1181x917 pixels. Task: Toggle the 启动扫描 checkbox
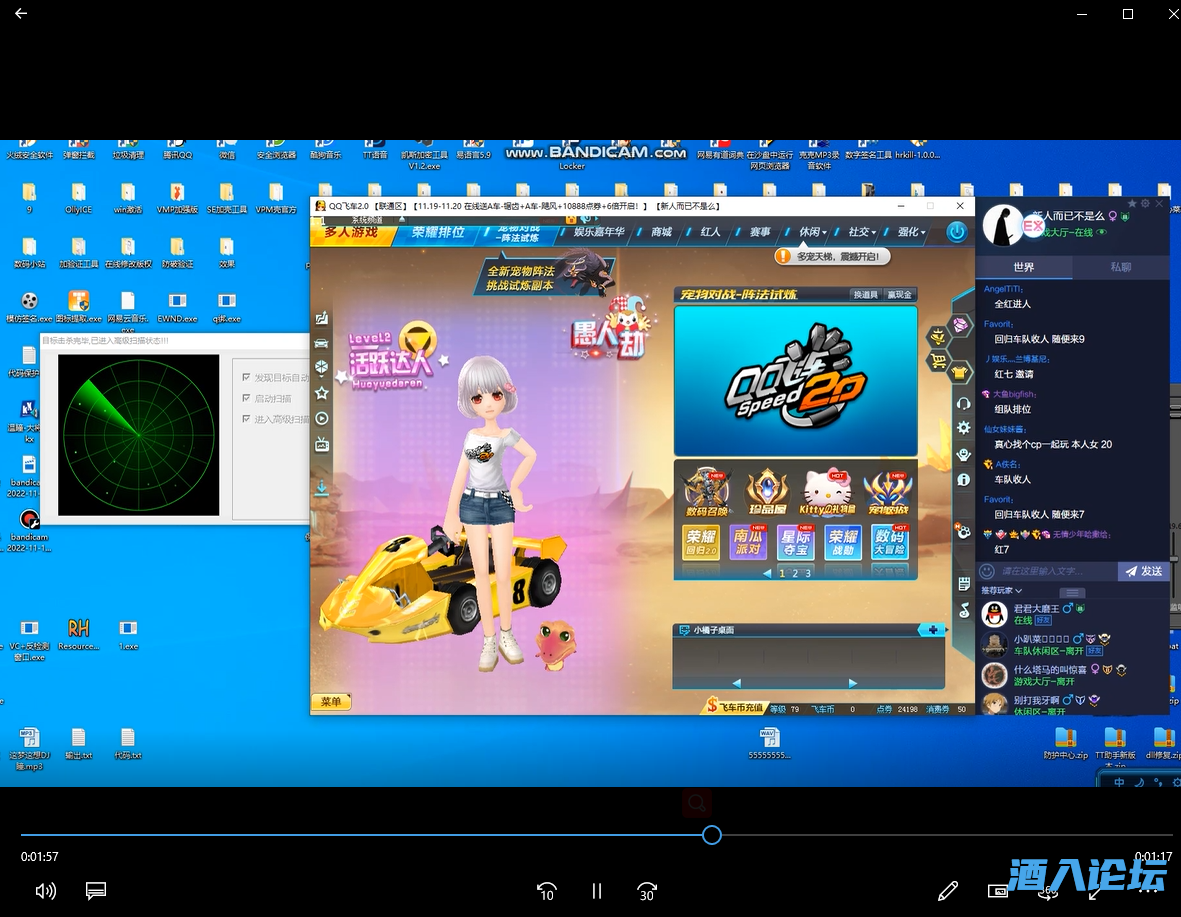[x=246, y=398]
